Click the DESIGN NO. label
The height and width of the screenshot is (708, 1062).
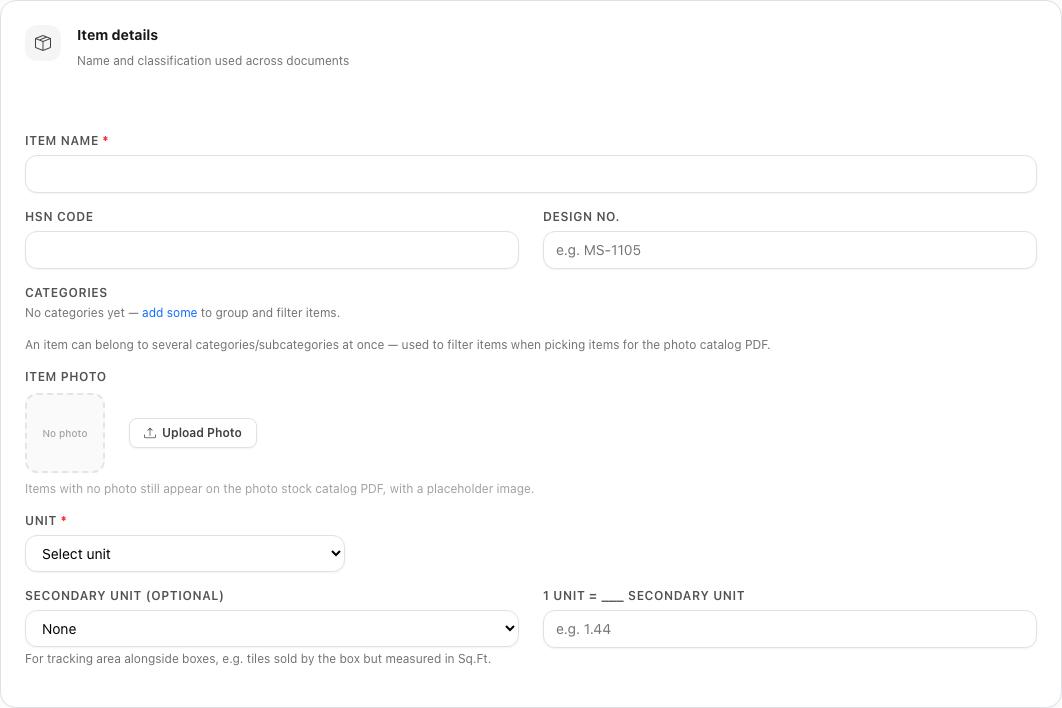pos(581,217)
